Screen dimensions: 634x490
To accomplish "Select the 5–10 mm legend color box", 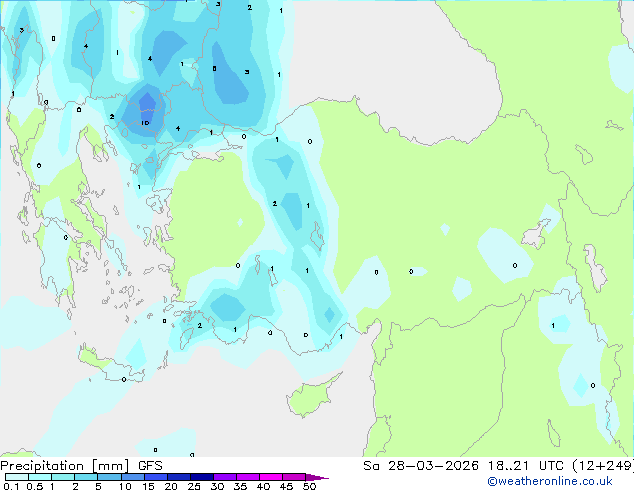I will [109, 477].
